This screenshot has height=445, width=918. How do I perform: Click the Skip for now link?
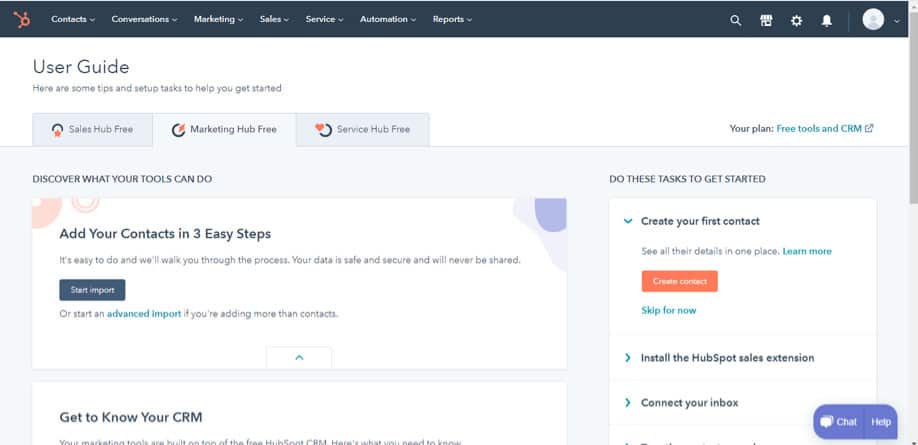[669, 310]
